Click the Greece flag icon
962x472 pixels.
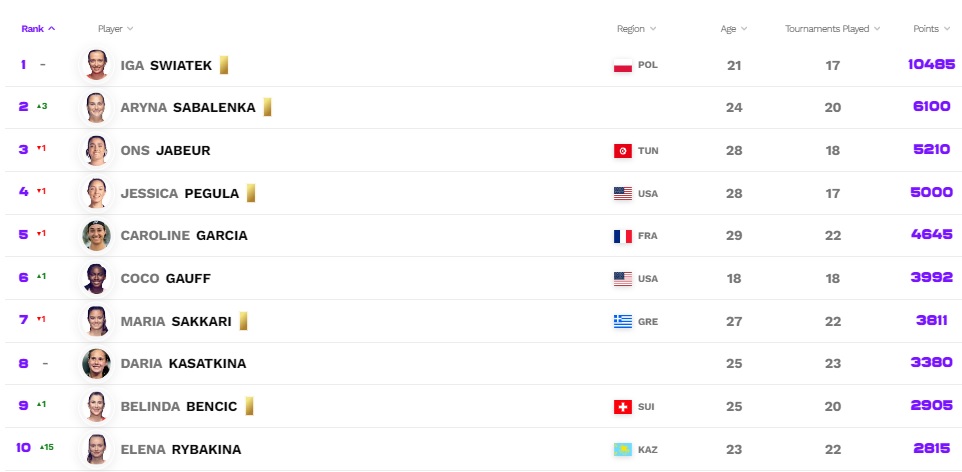click(622, 321)
